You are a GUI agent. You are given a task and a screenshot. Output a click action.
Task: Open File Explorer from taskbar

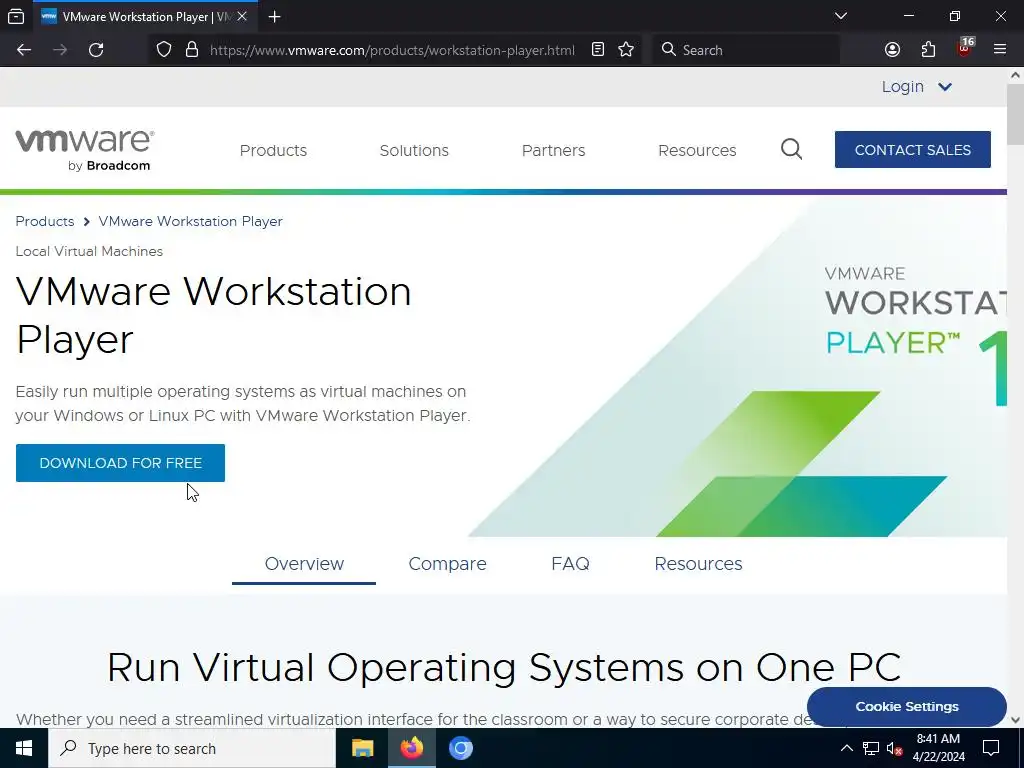tap(362, 748)
